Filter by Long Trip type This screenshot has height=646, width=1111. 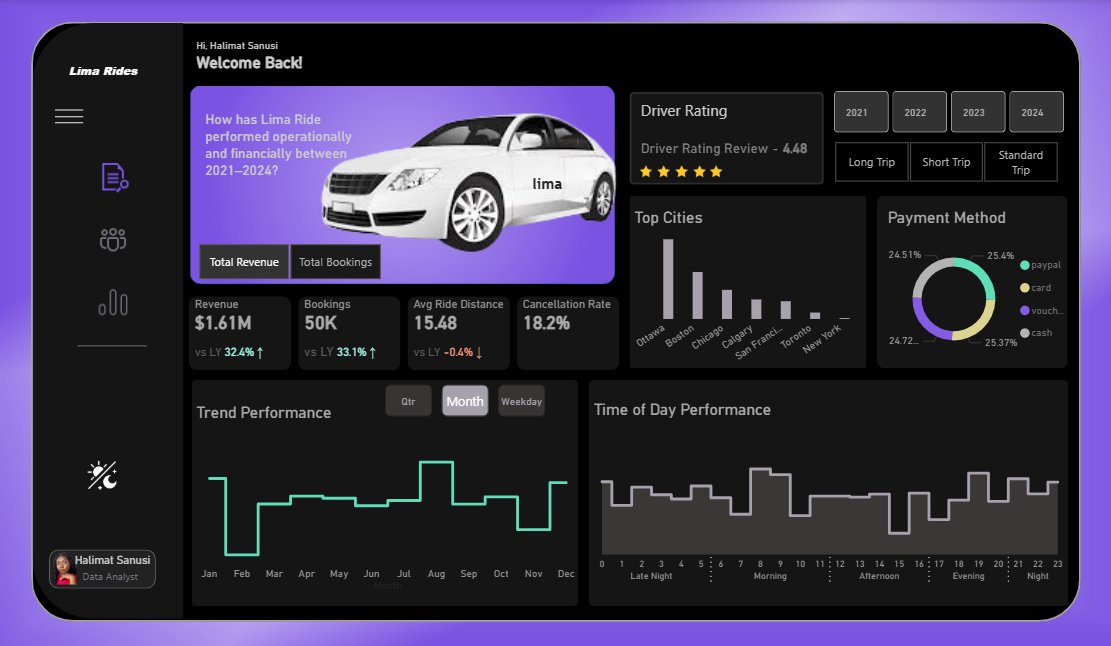(x=872, y=162)
